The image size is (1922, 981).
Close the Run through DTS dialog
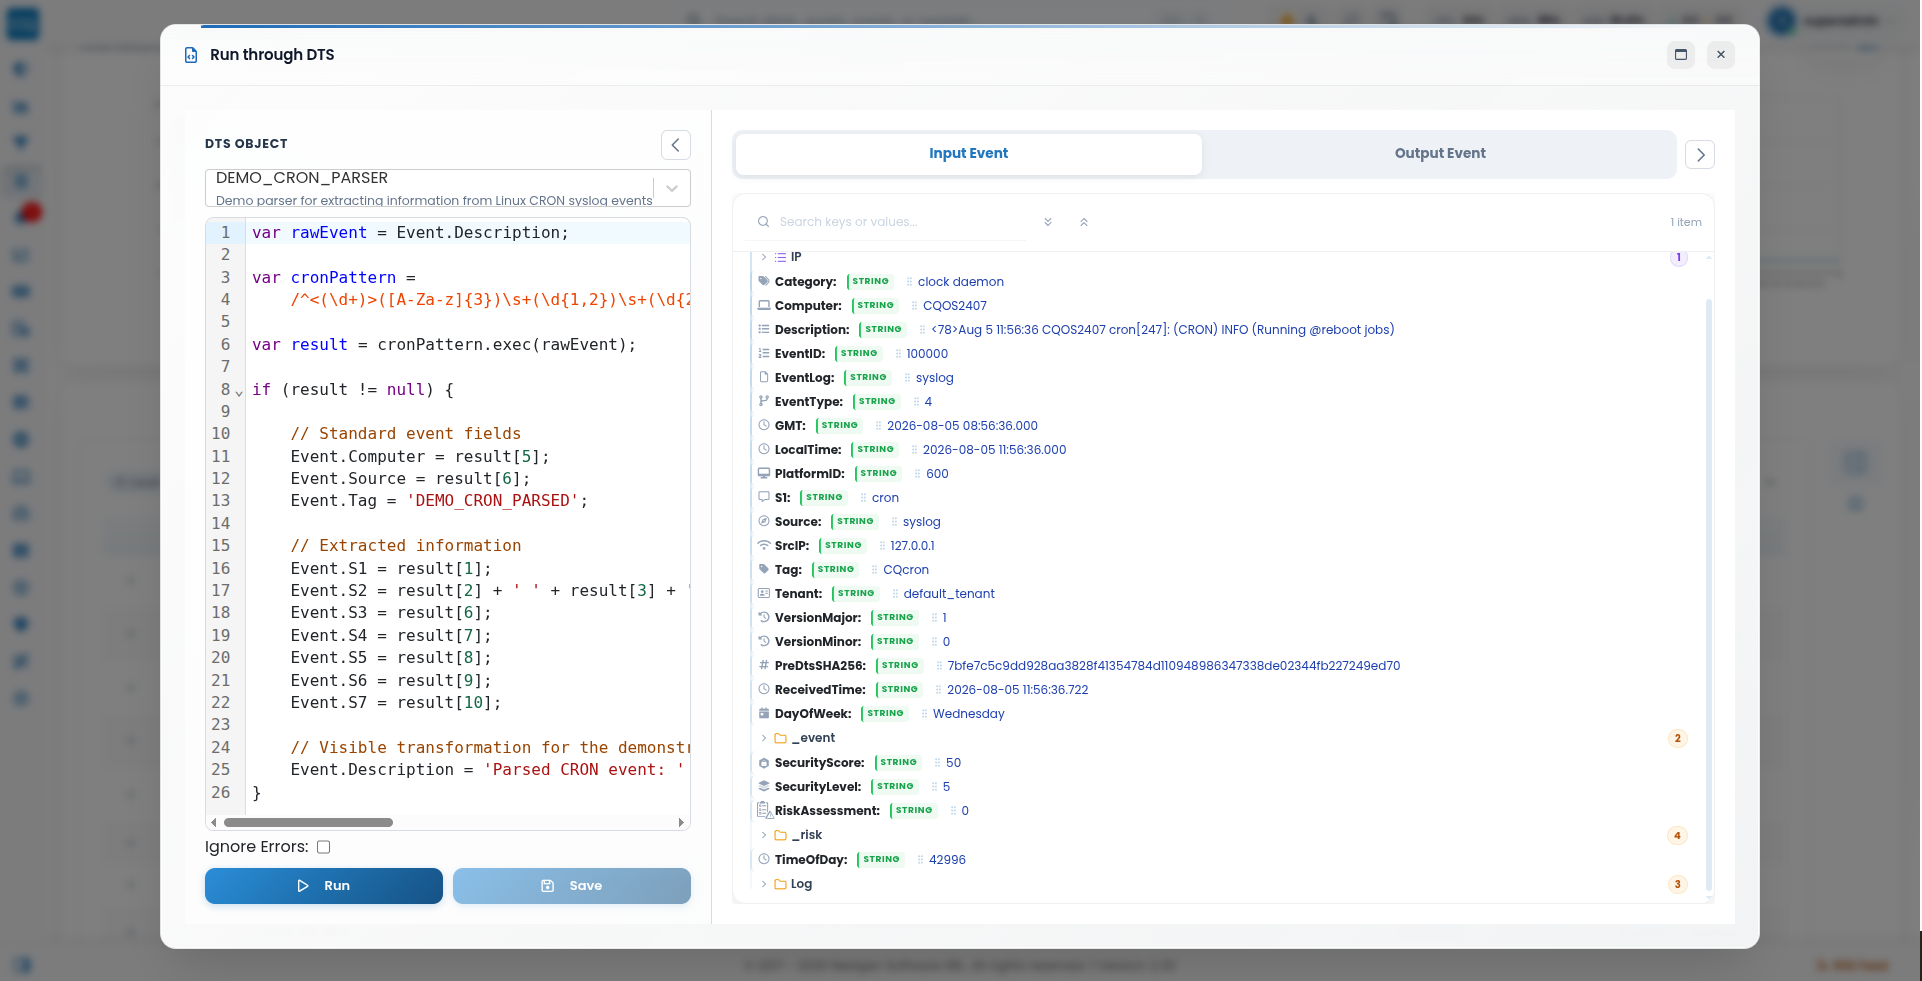coord(1721,55)
